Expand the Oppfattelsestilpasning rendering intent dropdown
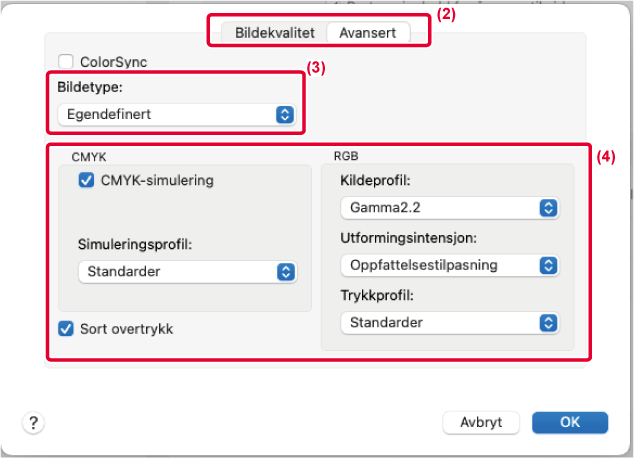 coord(450,266)
